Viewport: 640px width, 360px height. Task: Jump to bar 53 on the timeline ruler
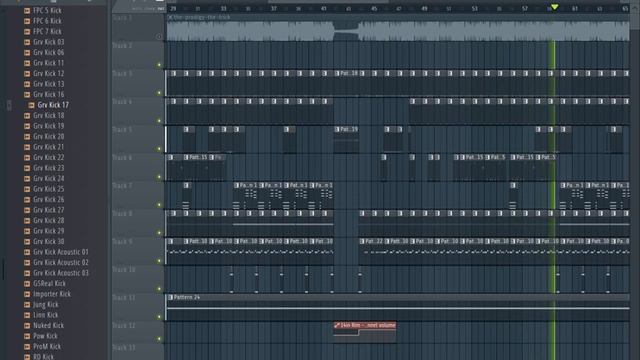[x=474, y=8]
